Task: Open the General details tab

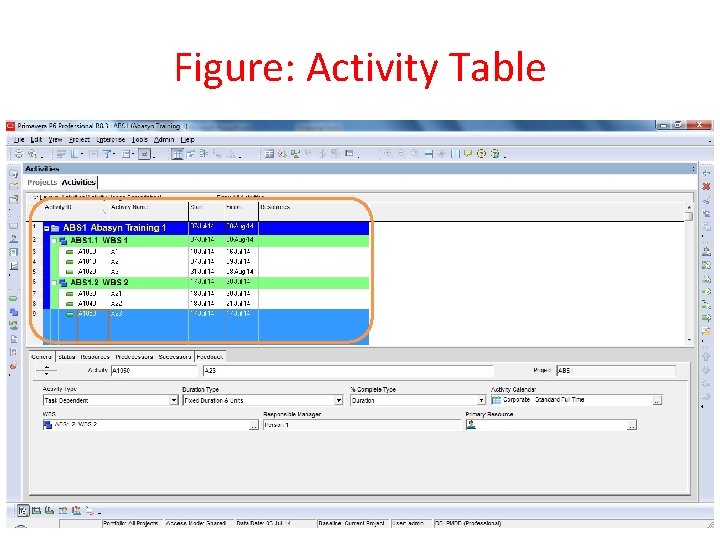Action: coord(41,357)
